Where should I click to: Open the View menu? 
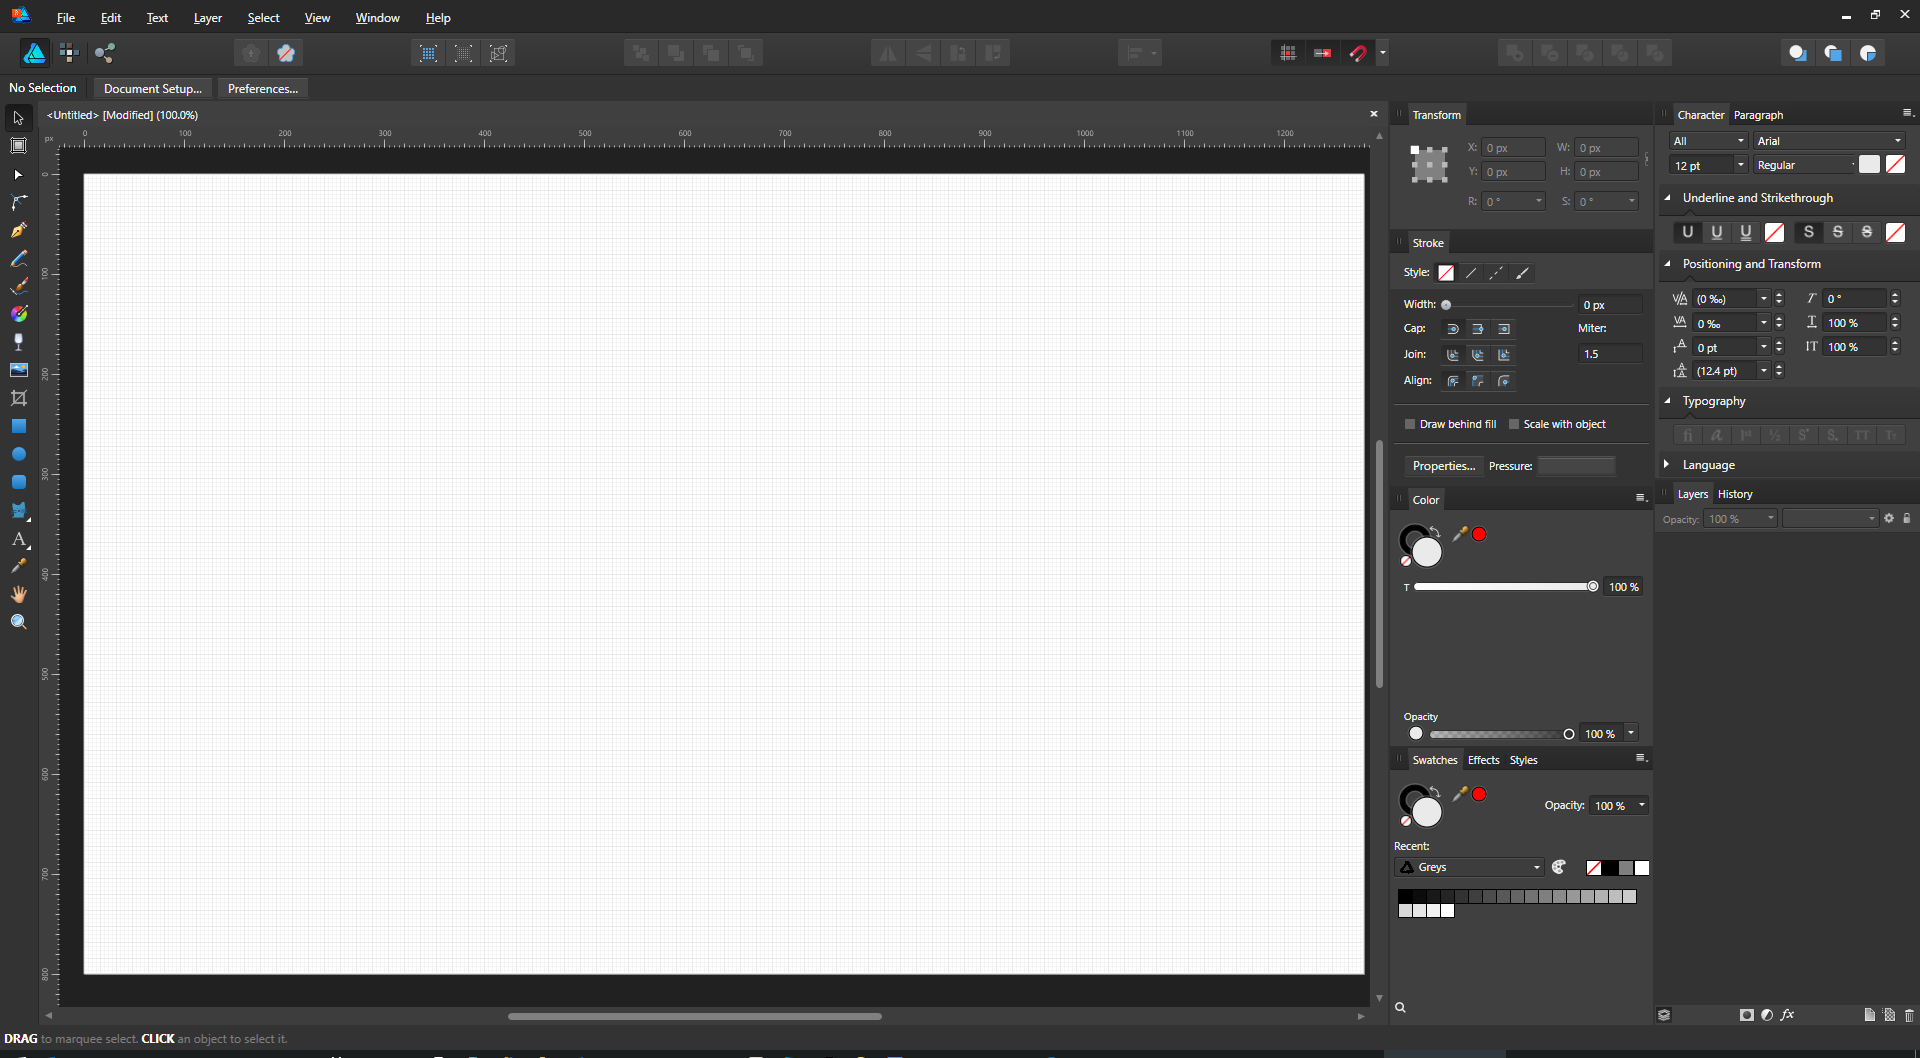(x=317, y=18)
